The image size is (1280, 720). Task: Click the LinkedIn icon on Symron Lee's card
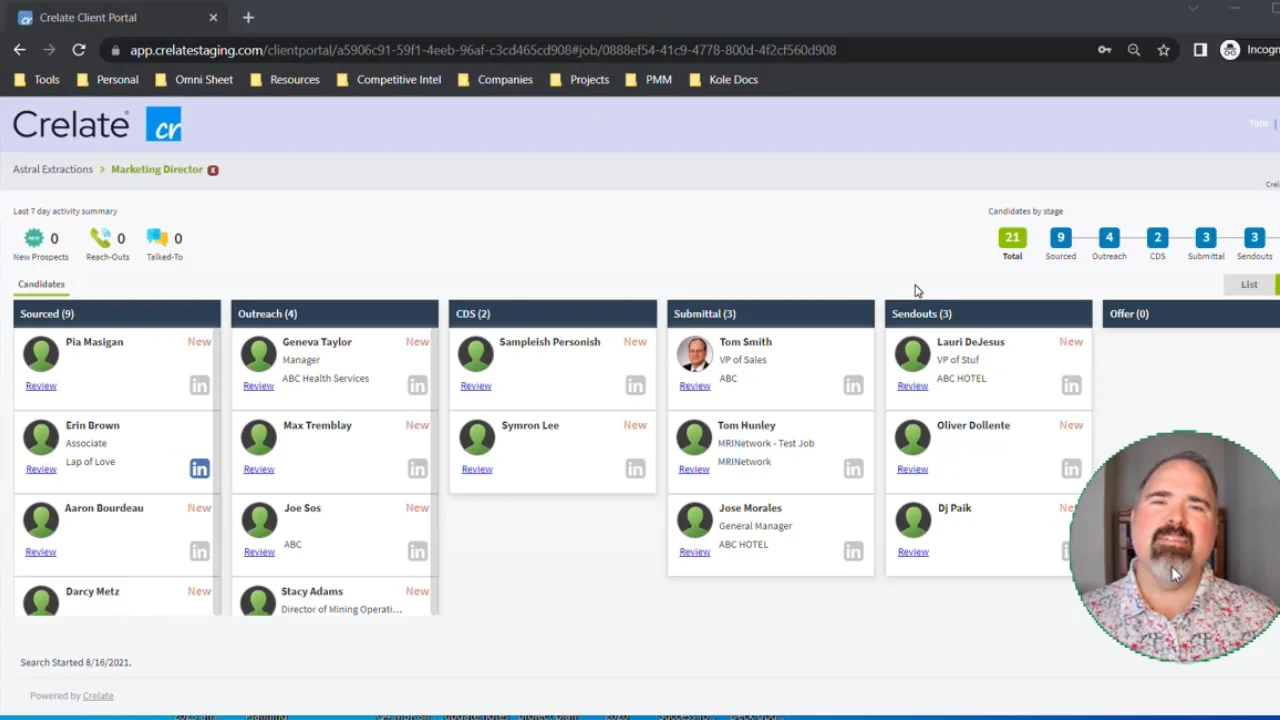636,468
